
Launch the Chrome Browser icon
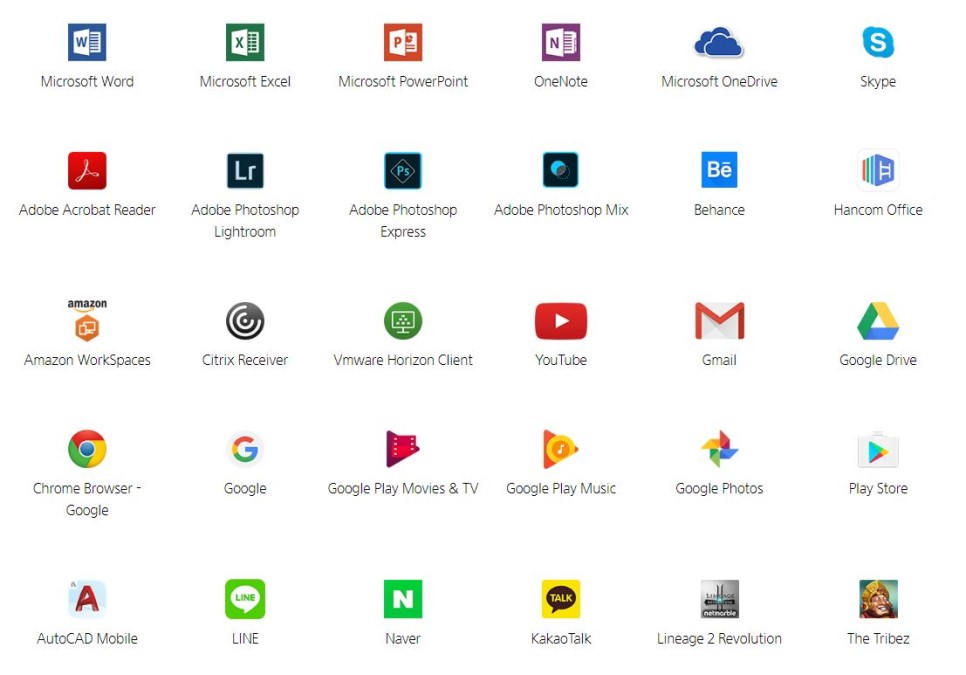pyautogui.click(x=87, y=449)
